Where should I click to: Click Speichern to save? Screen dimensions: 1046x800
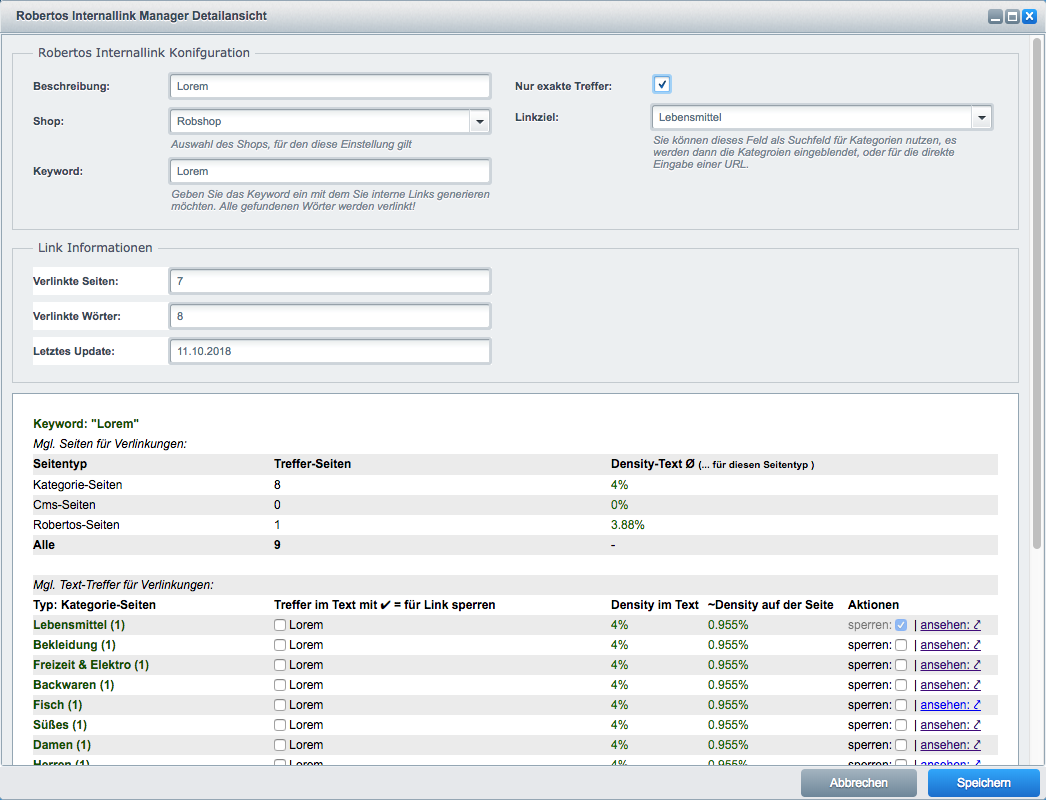click(983, 783)
